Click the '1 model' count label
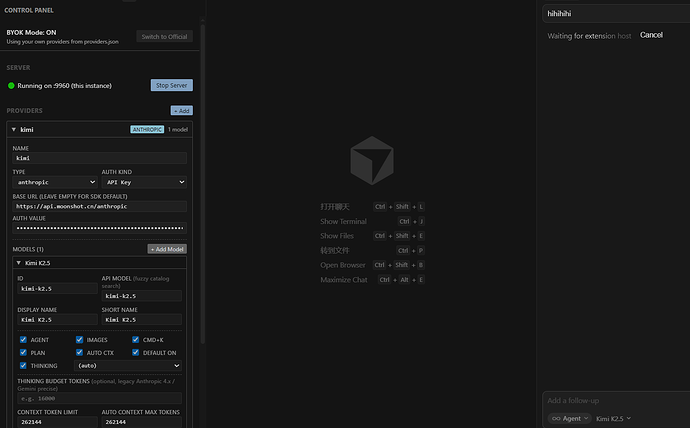The image size is (690, 428). tap(178, 129)
